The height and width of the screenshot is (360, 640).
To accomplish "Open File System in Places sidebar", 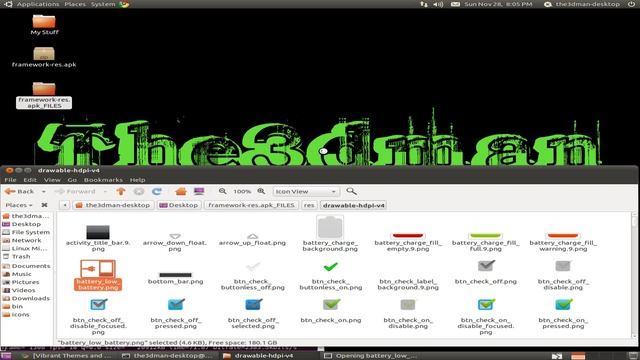I will pos(26,232).
